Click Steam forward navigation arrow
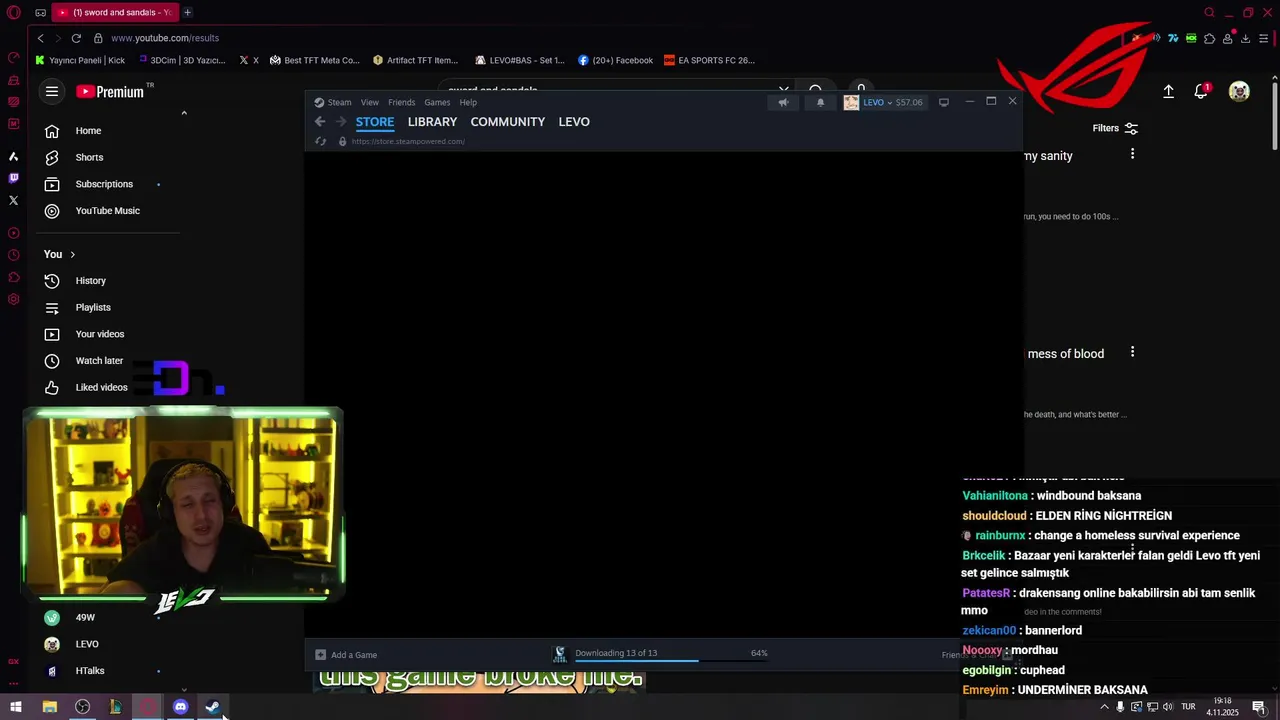The image size is (1280, 720). coord(340,122)
